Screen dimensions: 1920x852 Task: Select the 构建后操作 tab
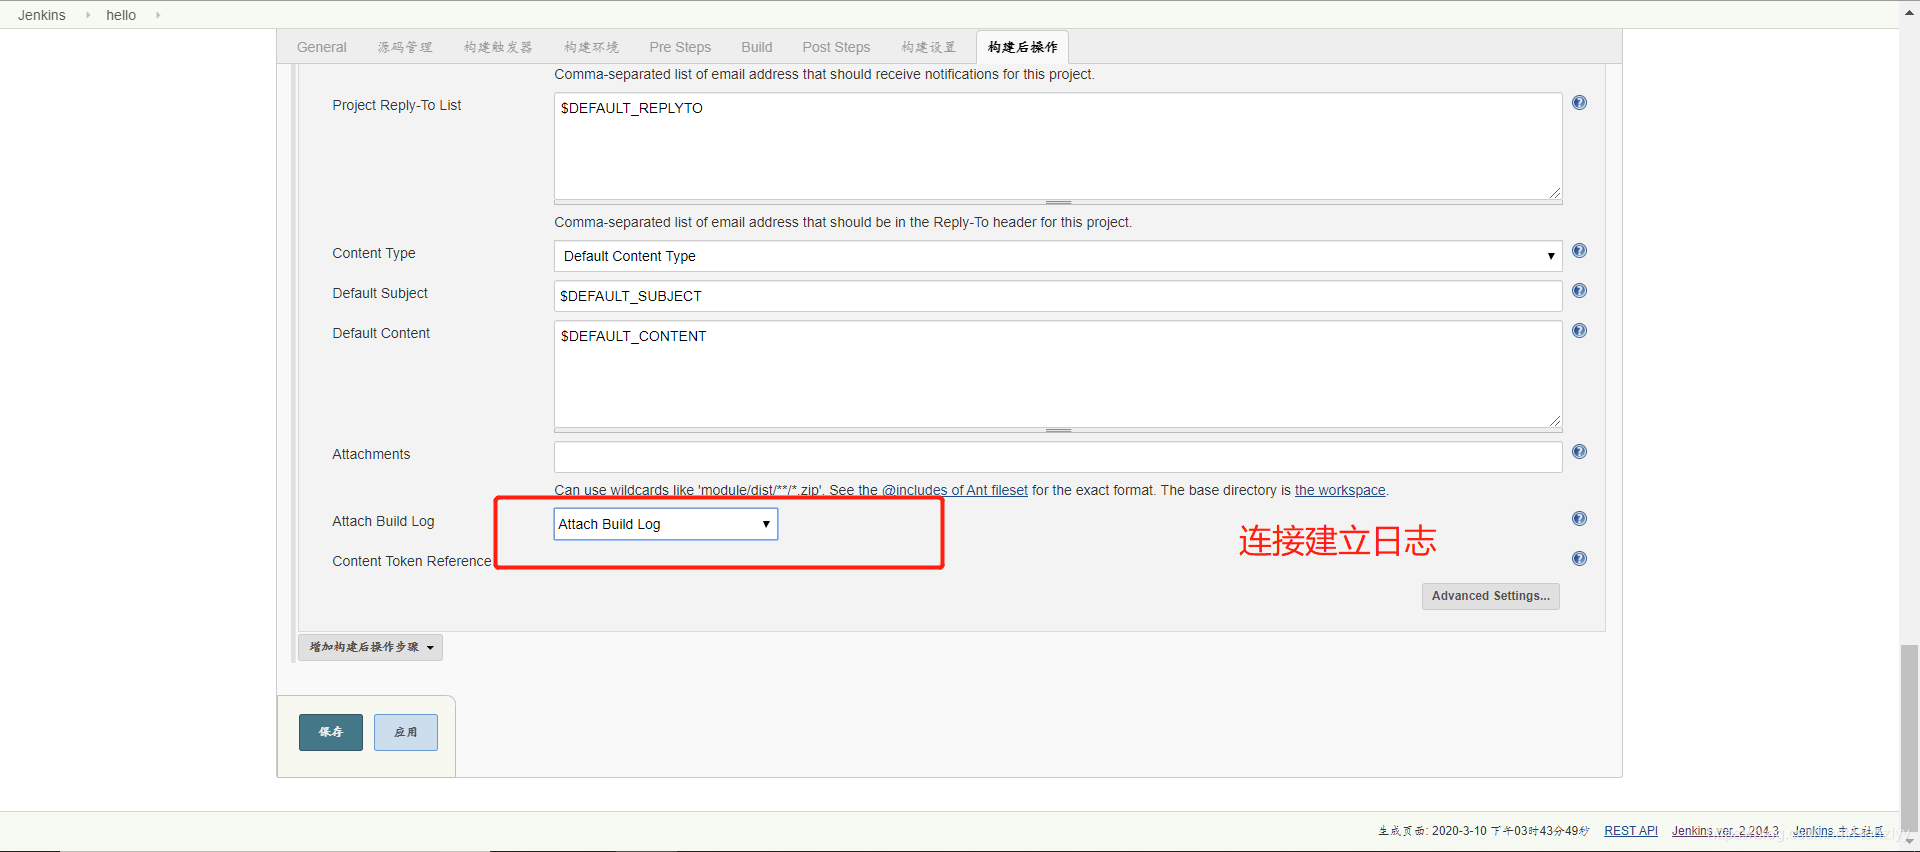(x=1022, y=47)
